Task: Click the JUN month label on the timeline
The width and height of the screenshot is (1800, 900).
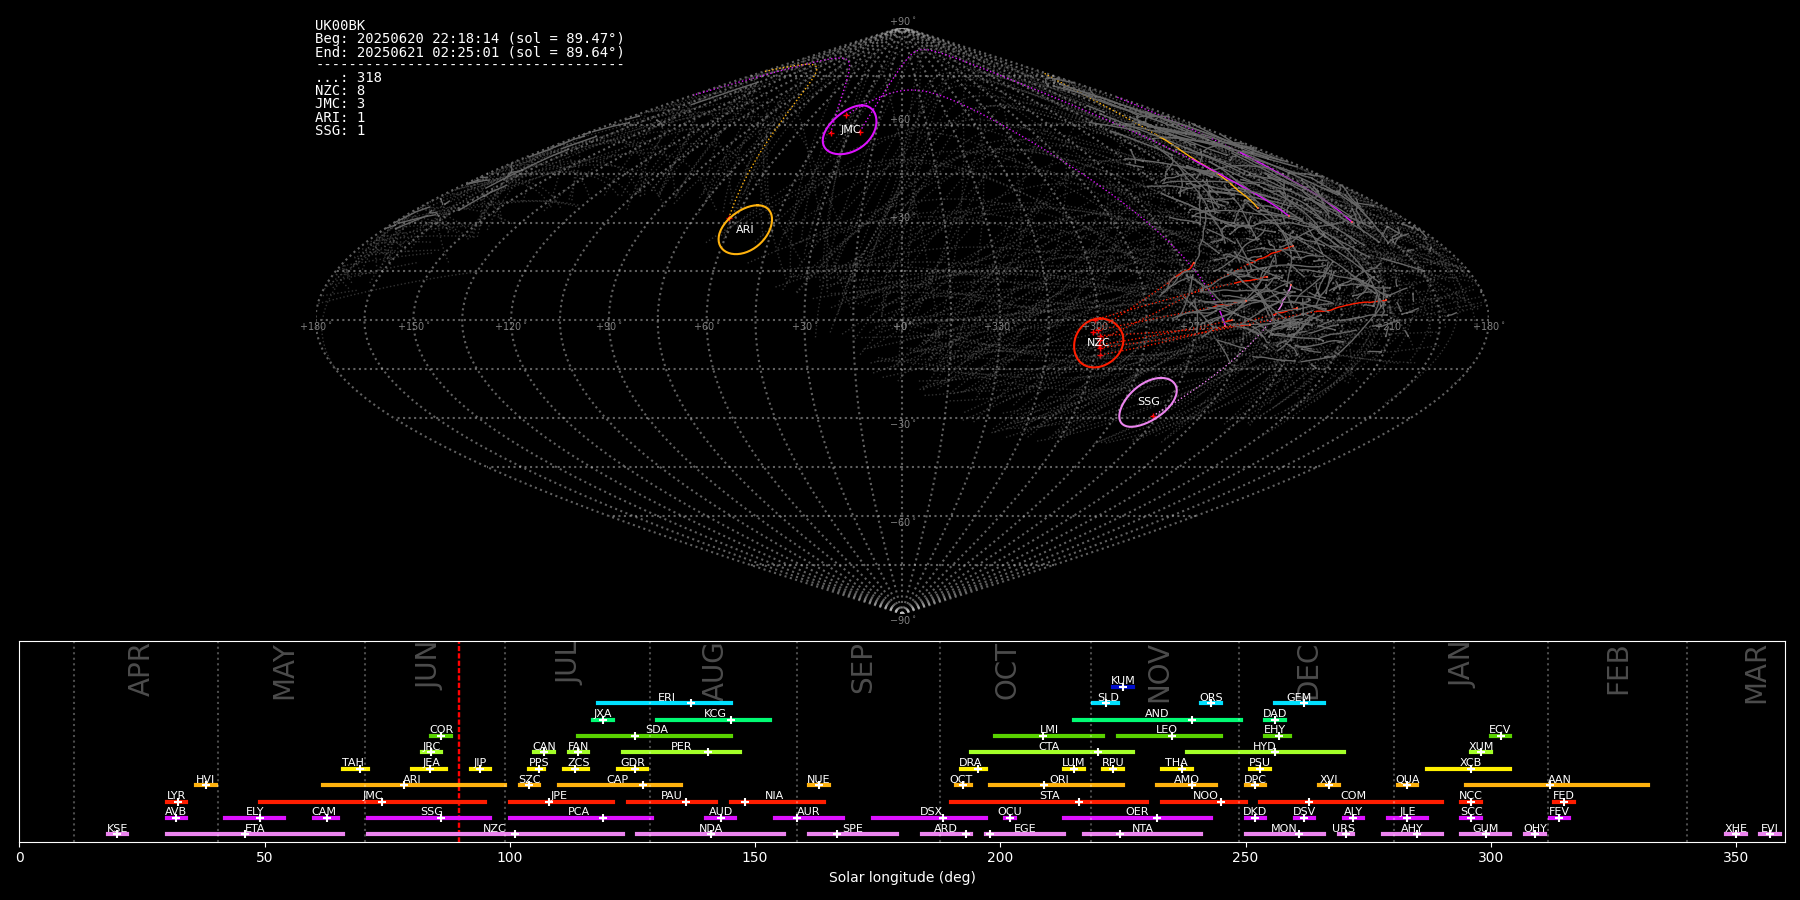Action: tap(427, 667)
